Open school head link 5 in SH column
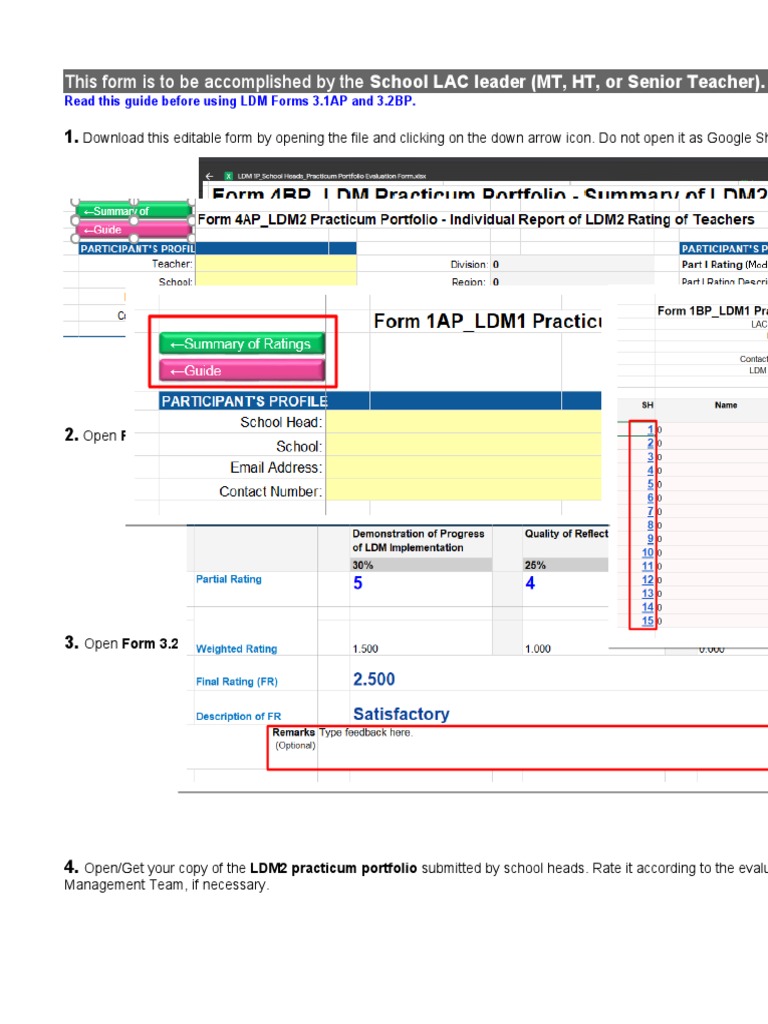Screen dimensions: 768x1024 [650, 484]
